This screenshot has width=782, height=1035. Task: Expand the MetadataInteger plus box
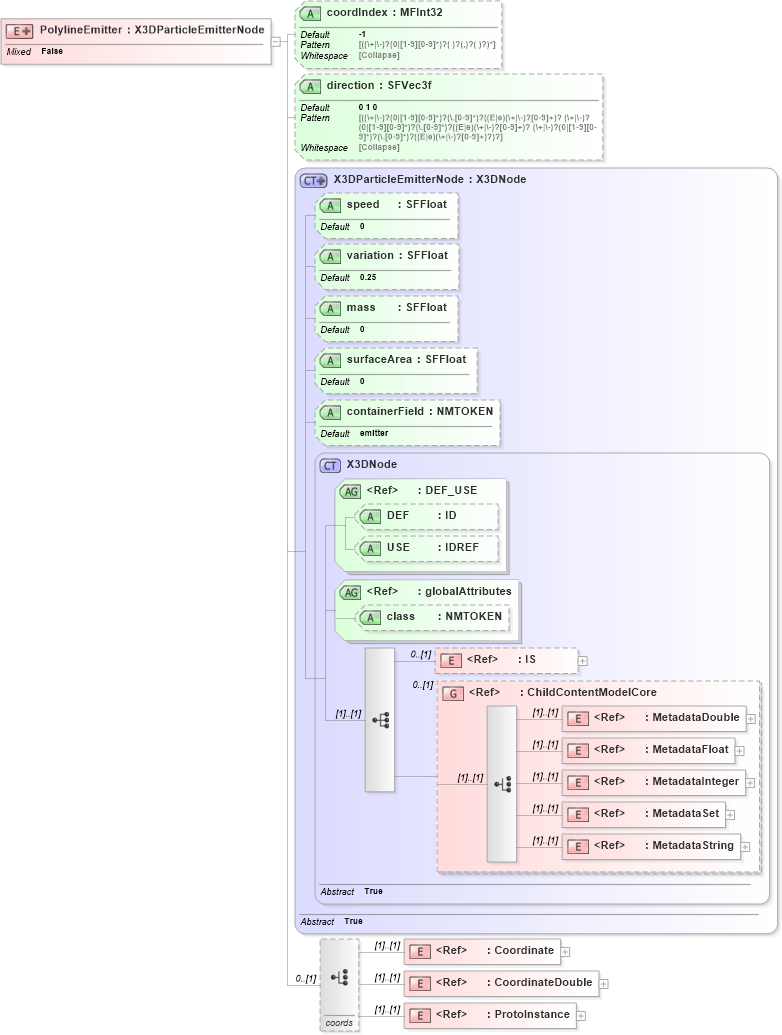pos(750,783)
